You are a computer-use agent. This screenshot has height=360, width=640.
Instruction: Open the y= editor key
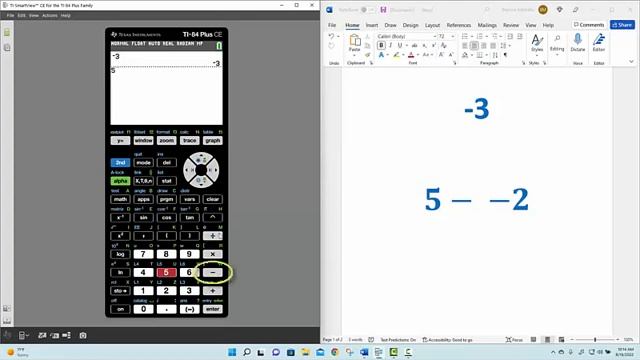(x=120, y=140)
